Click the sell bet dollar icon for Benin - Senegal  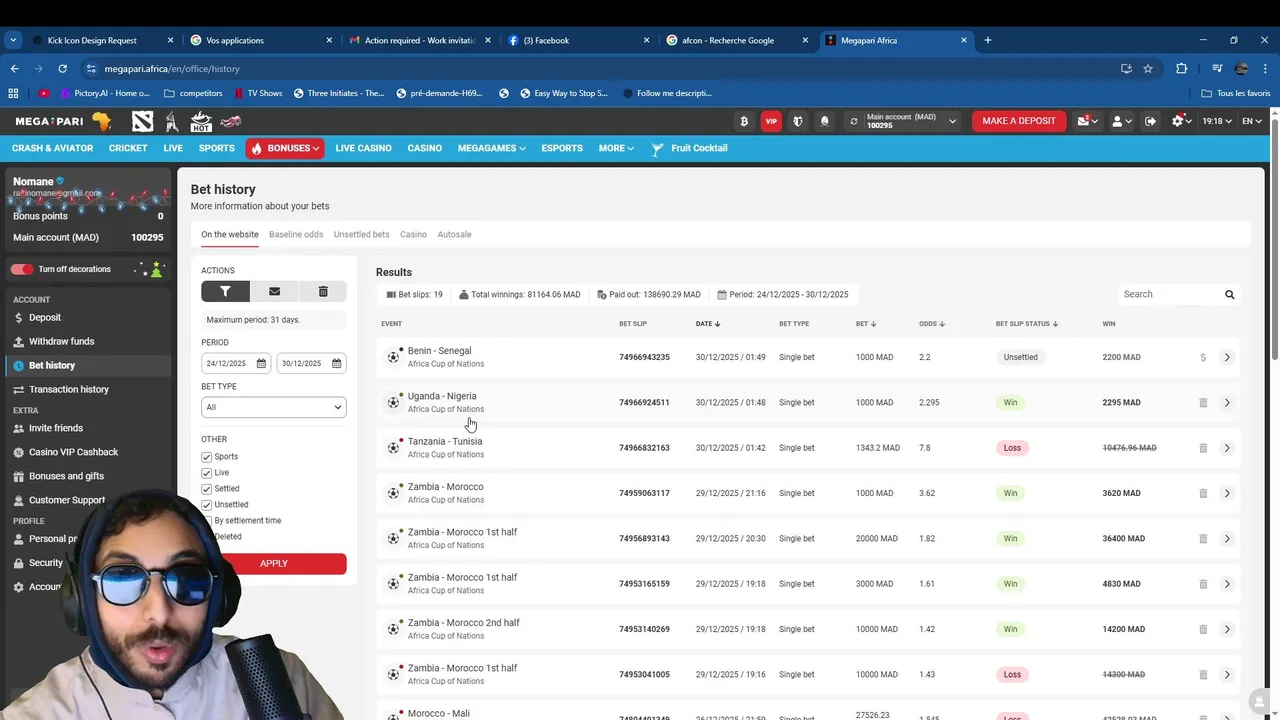tap(1203, 357)
